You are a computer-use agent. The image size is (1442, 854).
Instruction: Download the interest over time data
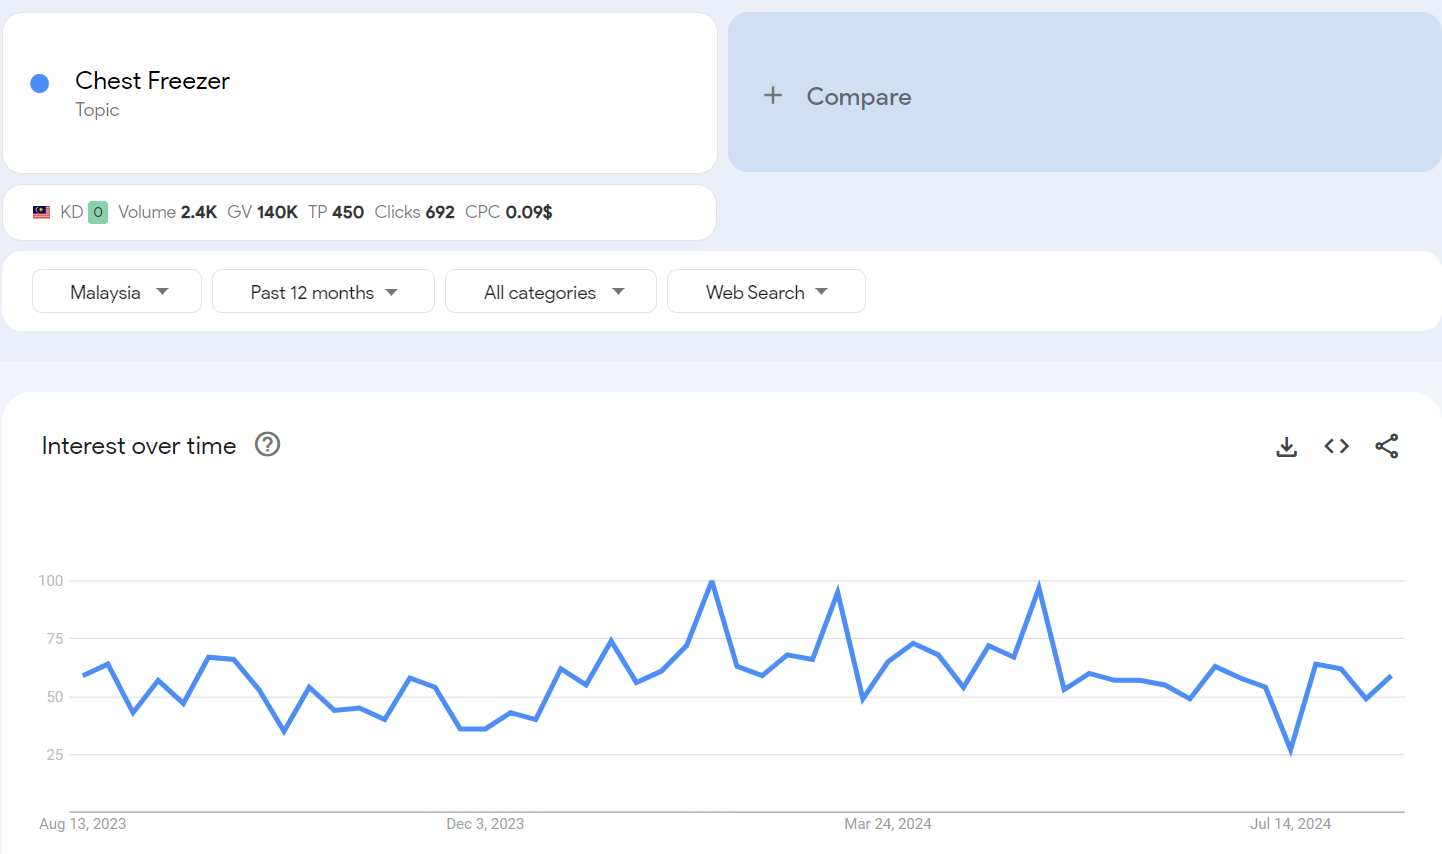click(x=1287, y=447)
